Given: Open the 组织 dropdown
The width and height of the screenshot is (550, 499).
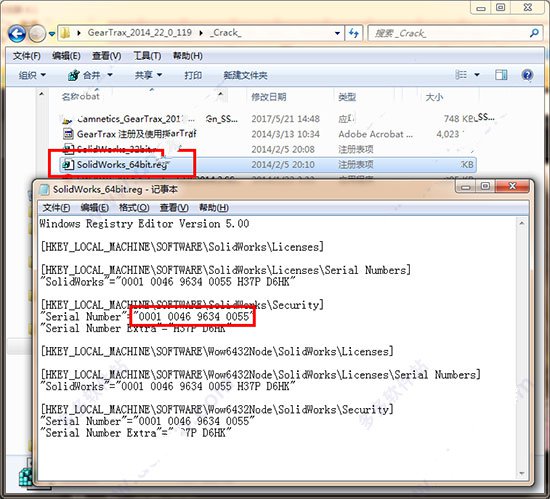Looking at the screenshot, I should coord(32,75).
